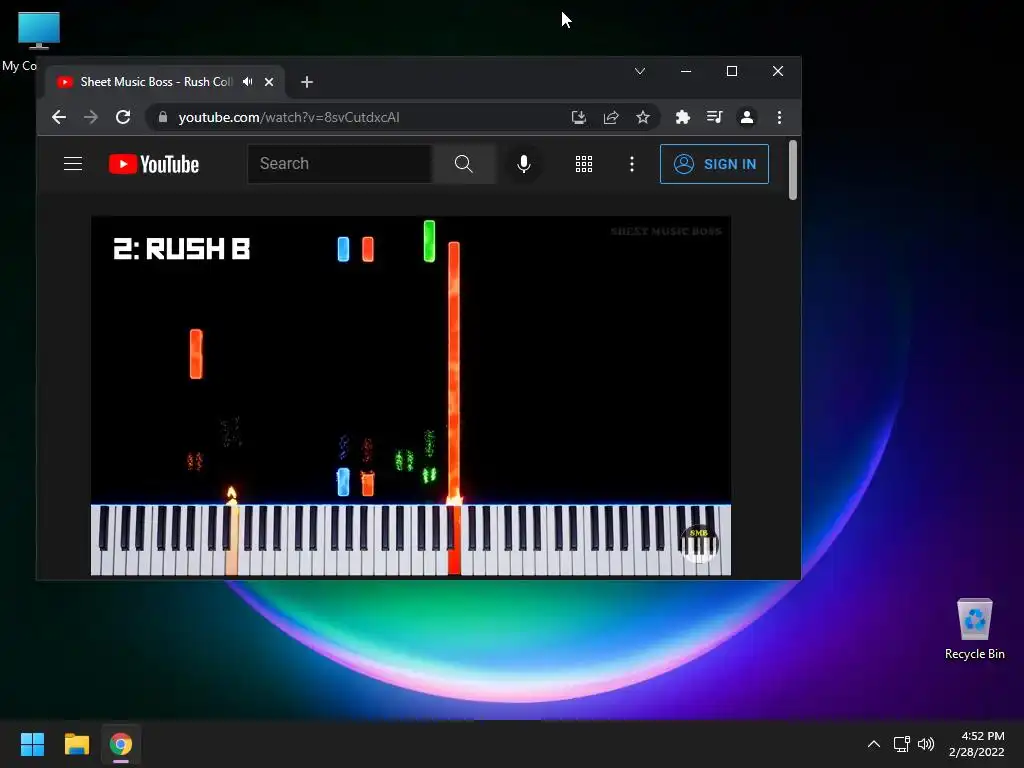This screenshot has height=768, width=1024.
Task: Focus the YouTube Search field
Action: coord(340,164)
